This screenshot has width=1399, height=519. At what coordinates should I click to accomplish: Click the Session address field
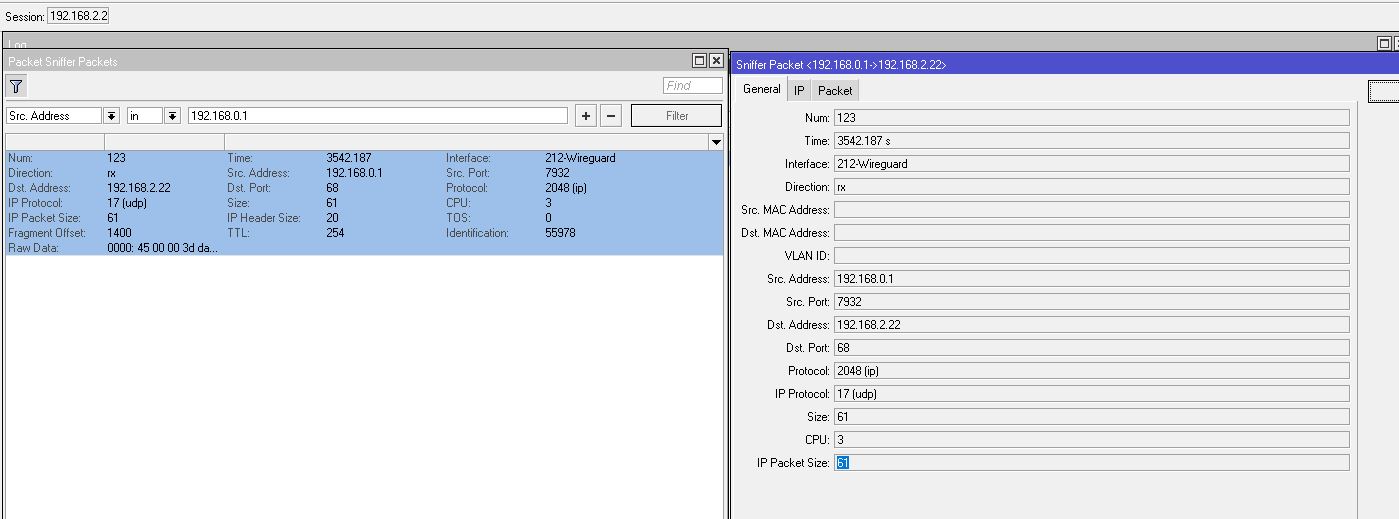click(78, 16)
